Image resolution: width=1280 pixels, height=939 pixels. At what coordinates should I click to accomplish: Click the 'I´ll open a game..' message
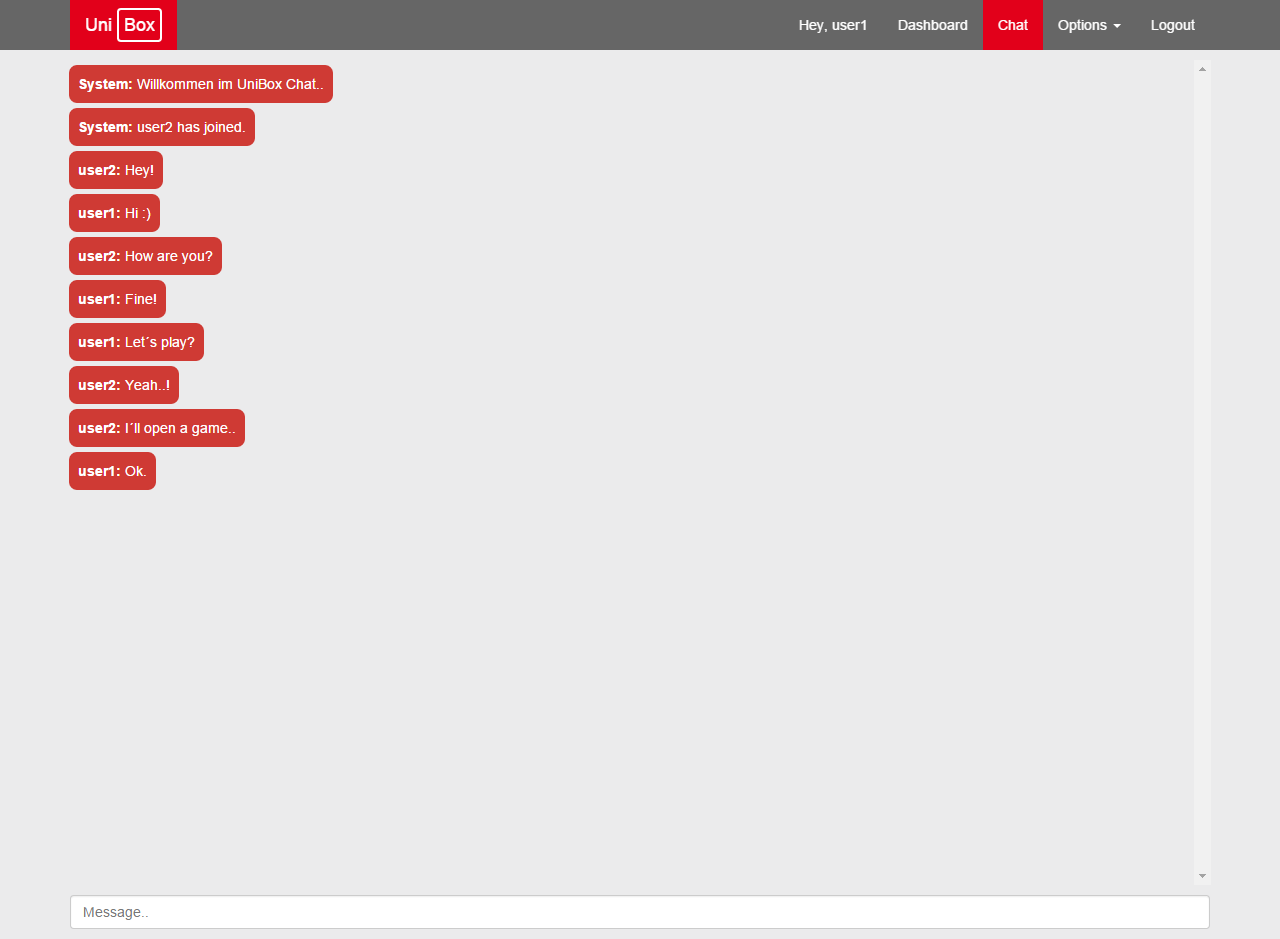(x=157, y=428)
